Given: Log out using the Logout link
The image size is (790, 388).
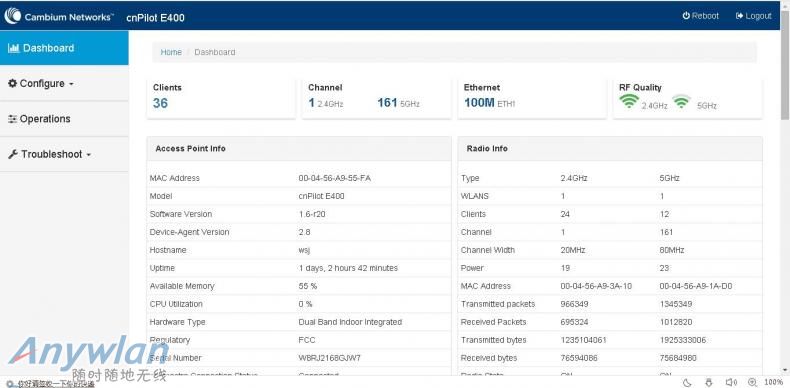Looking at the screenshot, I should pyautogui.click(x=753, y=16).
